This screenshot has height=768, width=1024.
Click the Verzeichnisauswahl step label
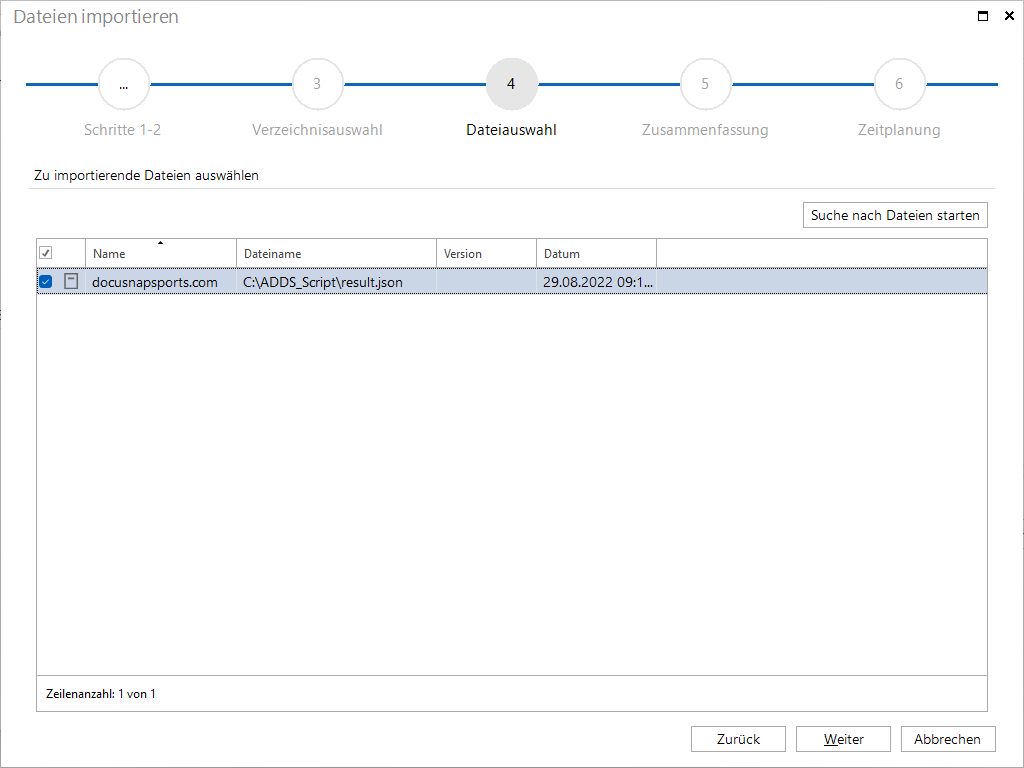click(317, 130)
